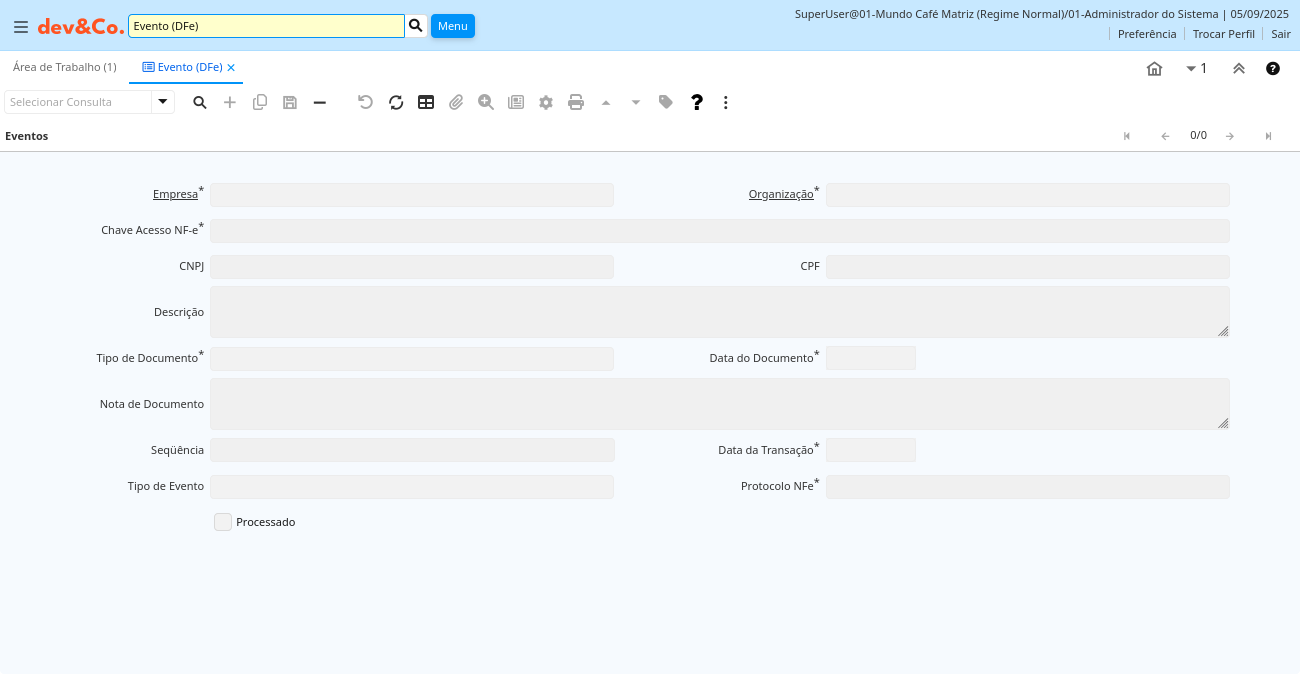The height and width of the screenshot is (674, 1300).
Task: Click the home icon at top right
Action: [x=1154, y=69]
